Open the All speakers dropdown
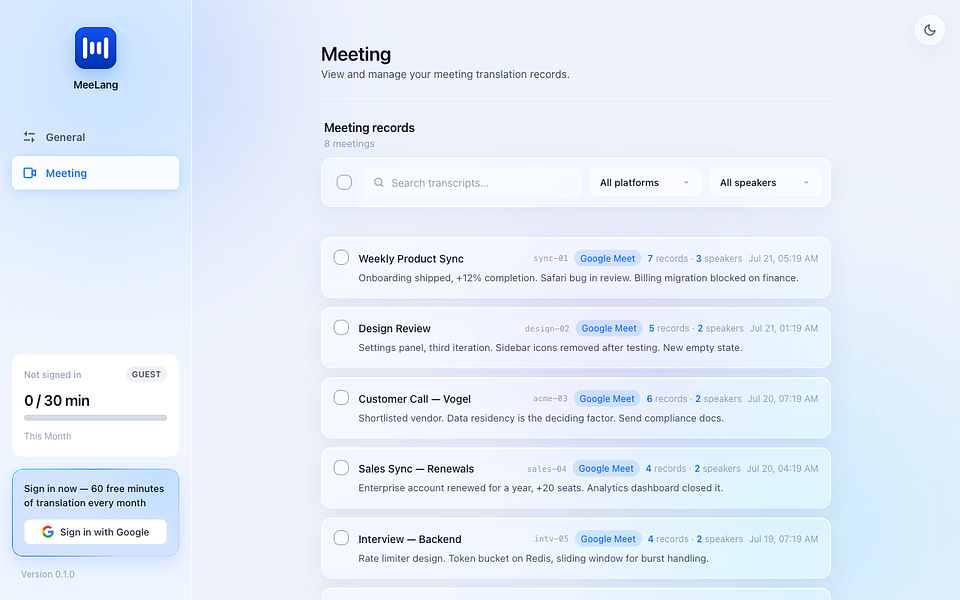The image size is (960, 600). click(765, 182)
